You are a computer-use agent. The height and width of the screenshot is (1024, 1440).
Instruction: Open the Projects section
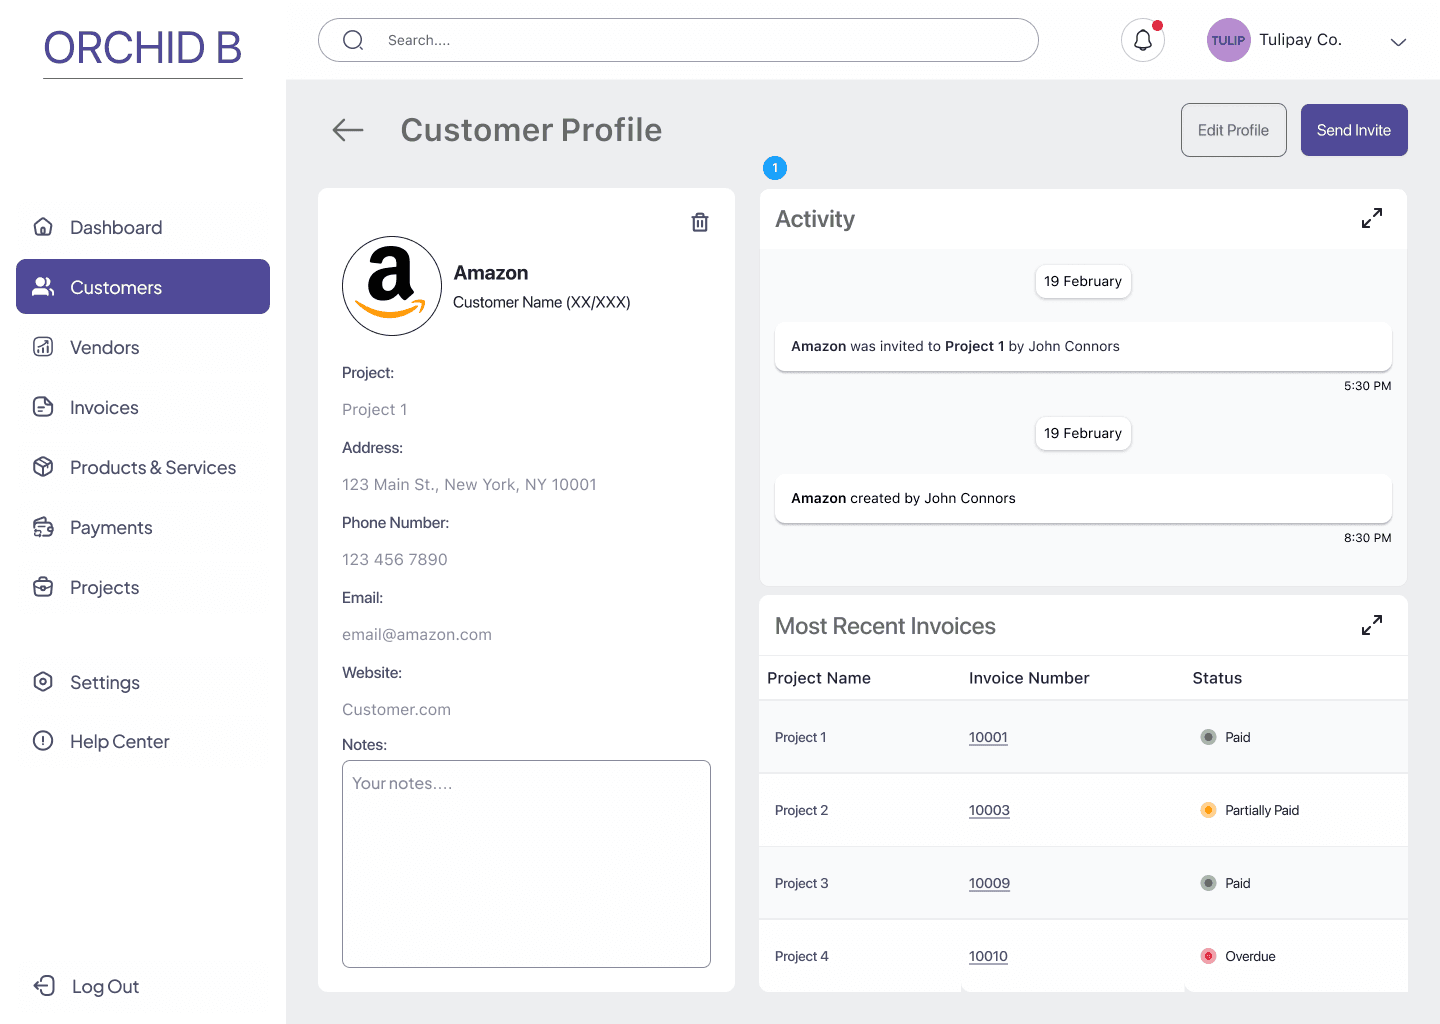pyautogui.click(x=143, y=587)
